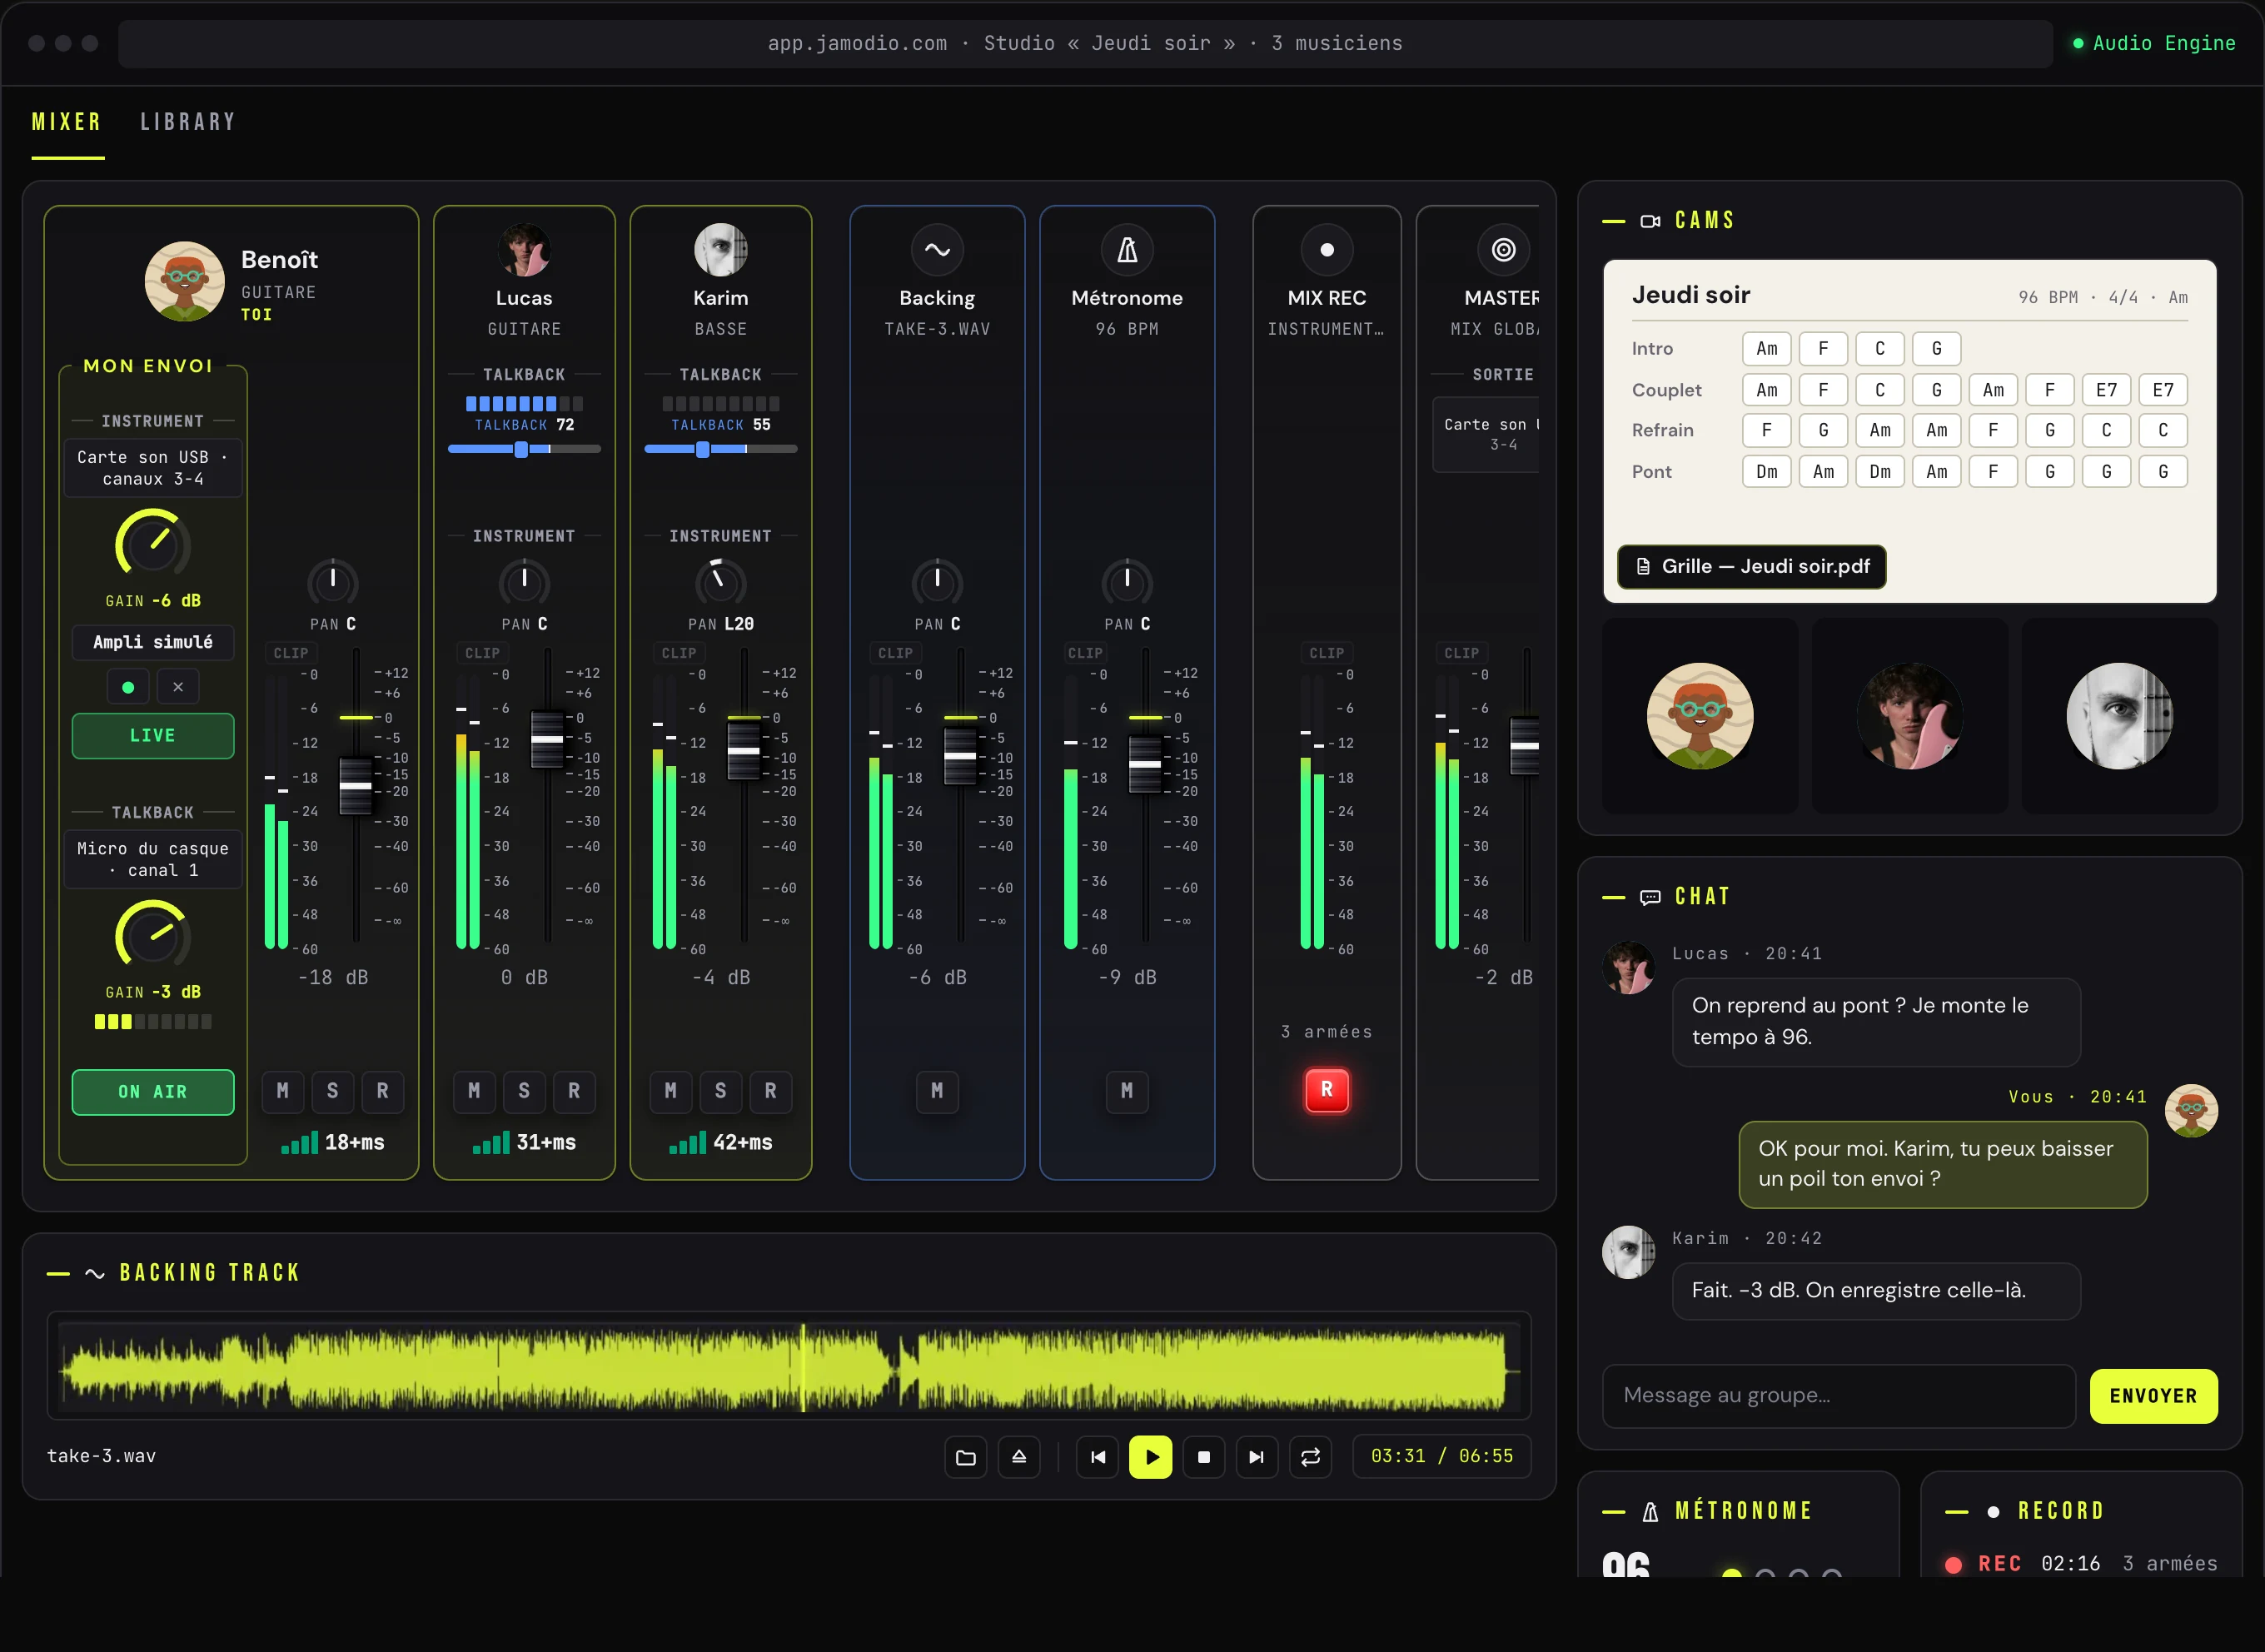Arm recording on Benoît's channel (R)
The image size is (2265, 1652).
[382, 1091]
